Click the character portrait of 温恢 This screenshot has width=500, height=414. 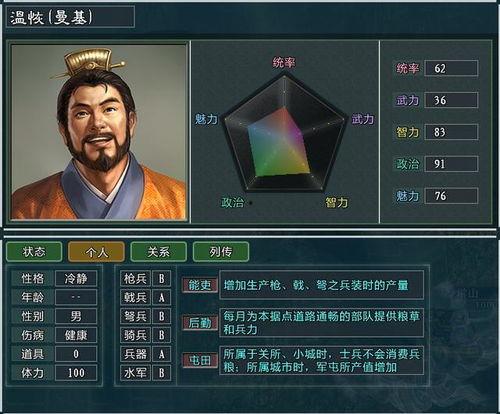pos(99,132)
